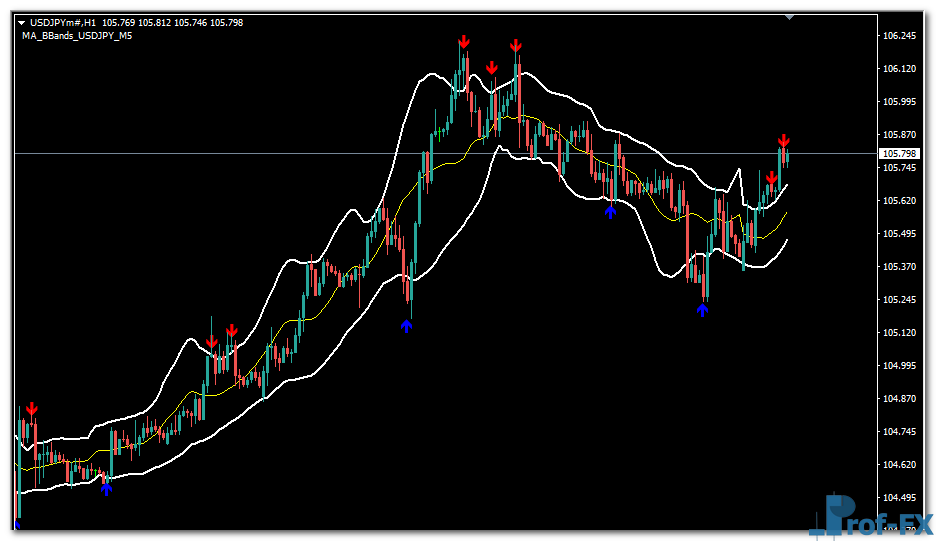Select the rightmost blue up arrow
936x541 pixels.
tap(702, 310)
